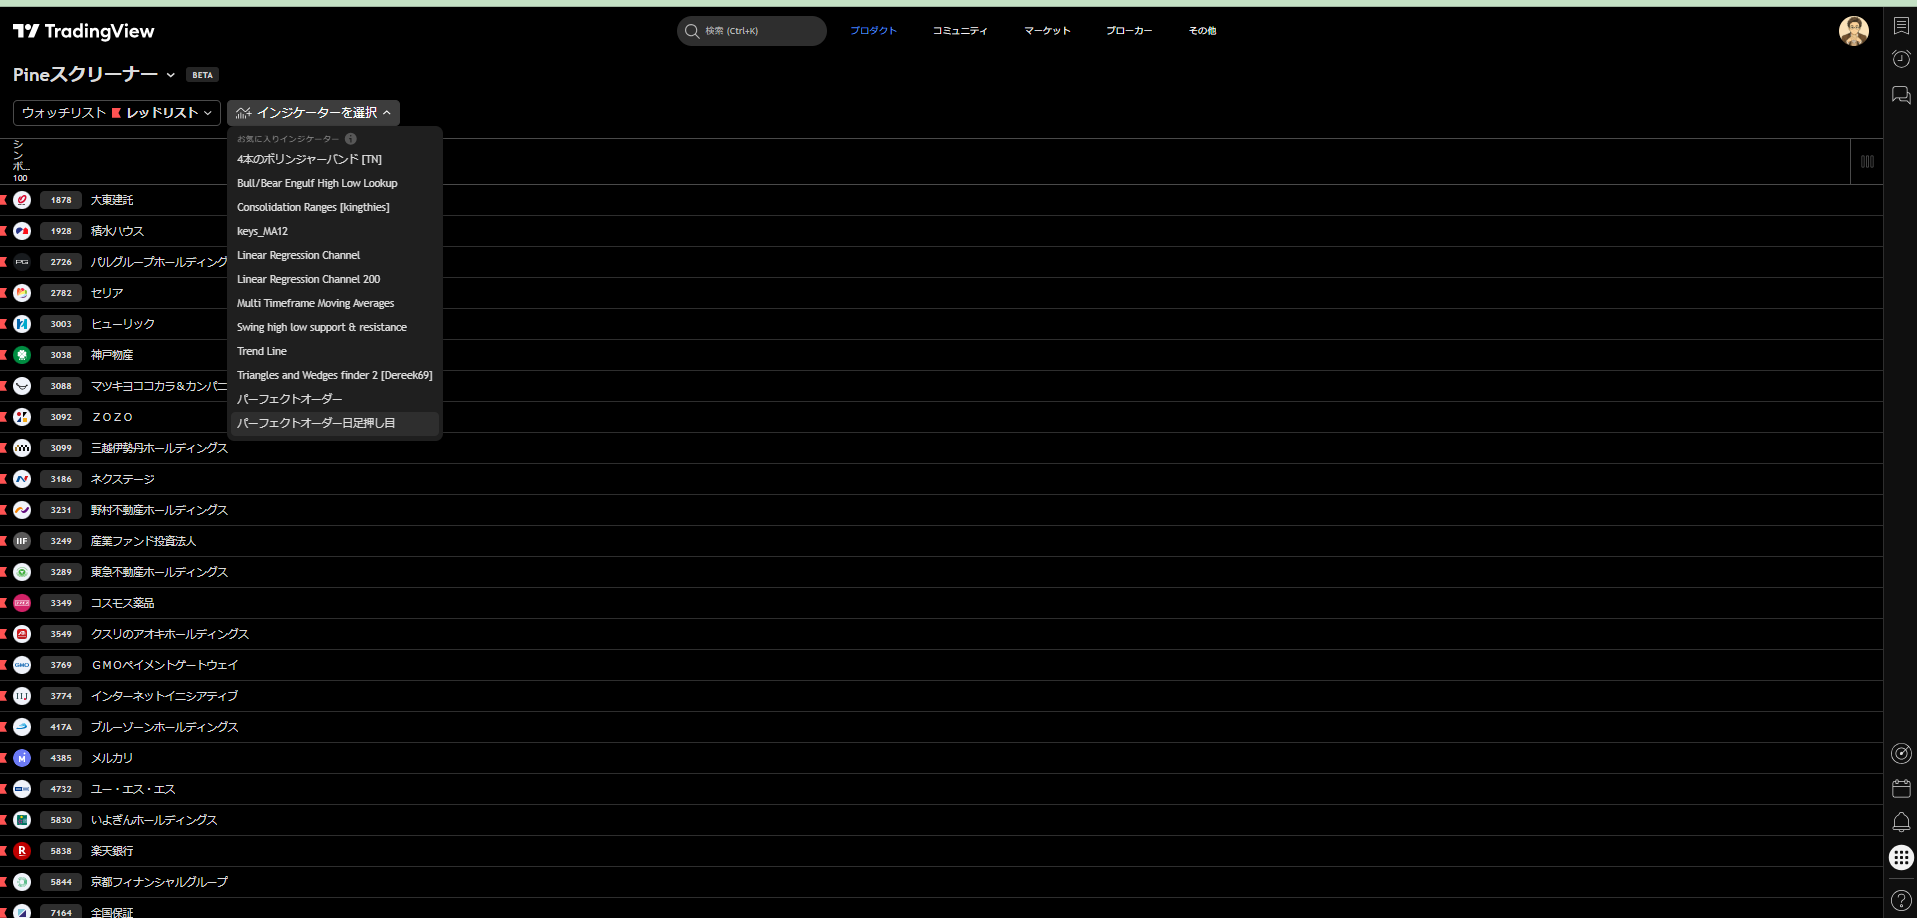Click the company logo for インターネットイニシアティブ
The image size is (1917, 918).
pyautogui.click(x=22, y=696)
